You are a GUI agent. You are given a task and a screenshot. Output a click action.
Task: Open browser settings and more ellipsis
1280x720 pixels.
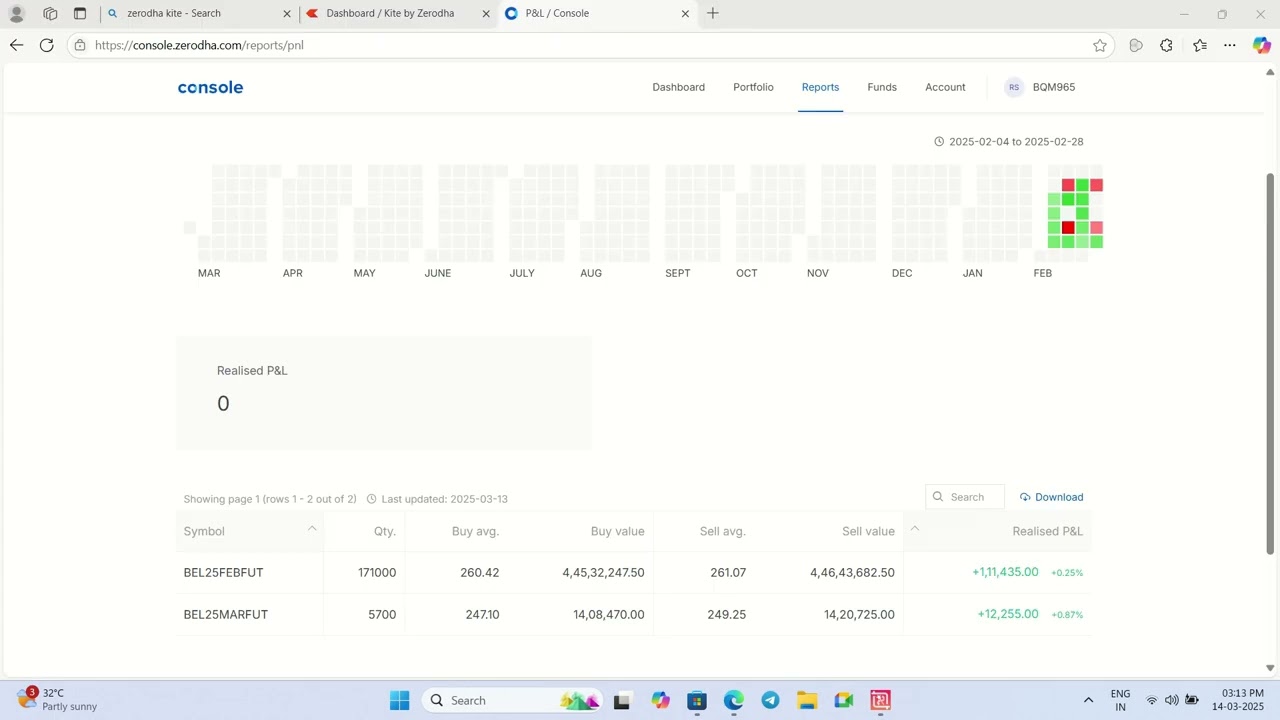tap(1230, 45)
